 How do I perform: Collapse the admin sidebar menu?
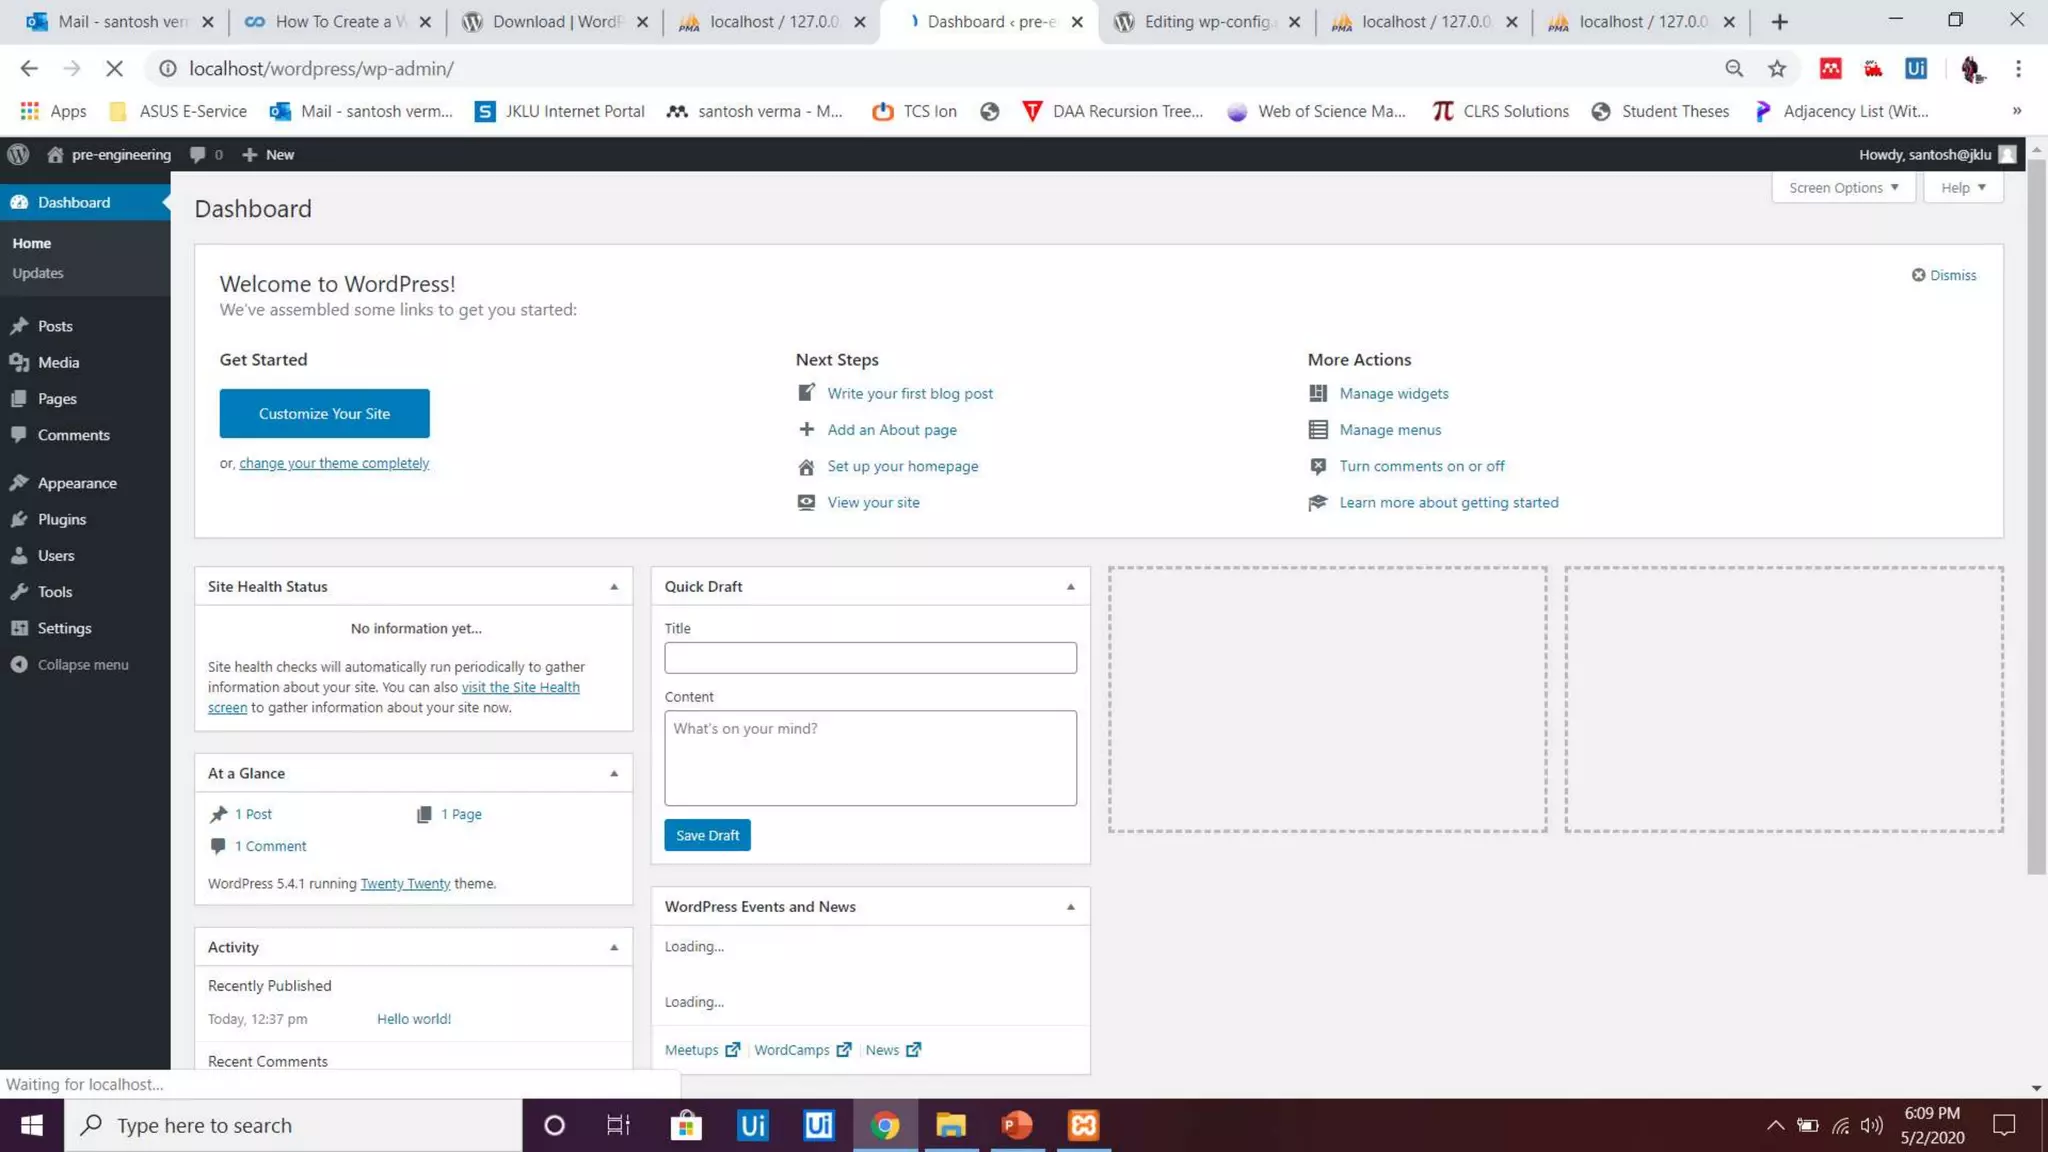[x=82, y=665]
